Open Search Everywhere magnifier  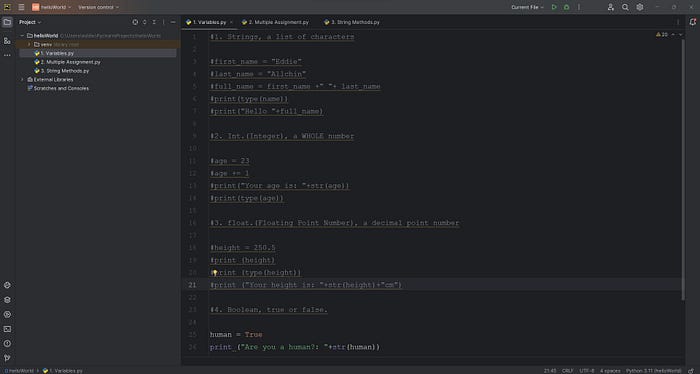click(x=625, y=7)
